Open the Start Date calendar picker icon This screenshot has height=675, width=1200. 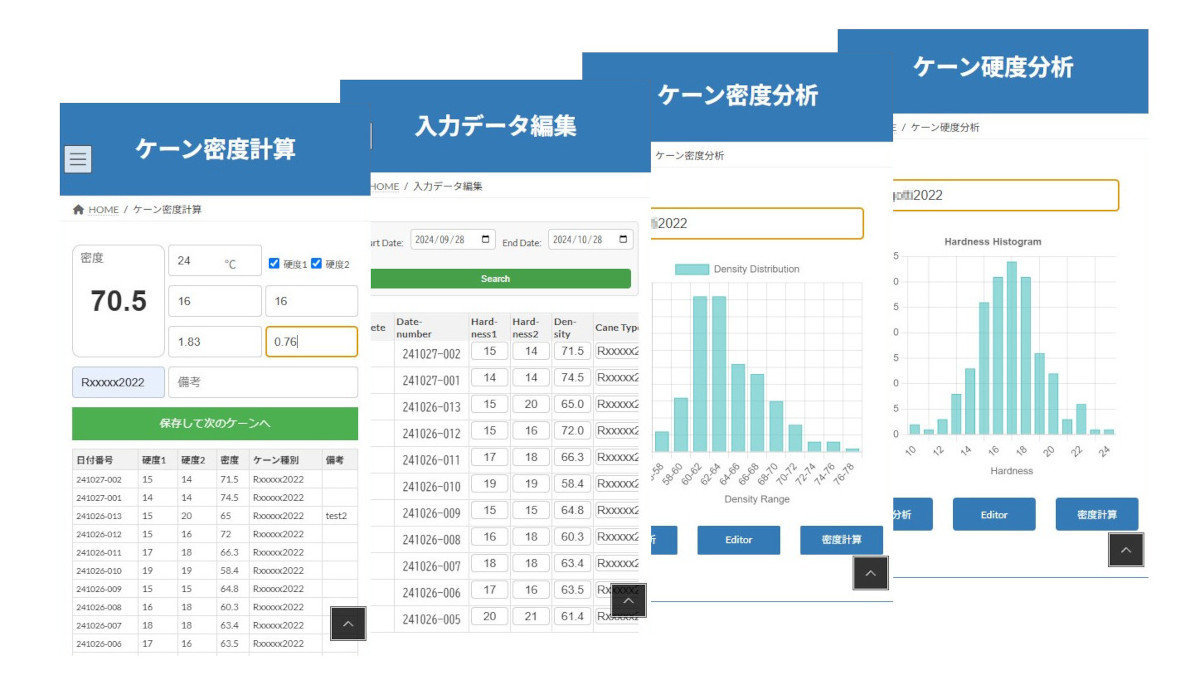tap(487, 240)
